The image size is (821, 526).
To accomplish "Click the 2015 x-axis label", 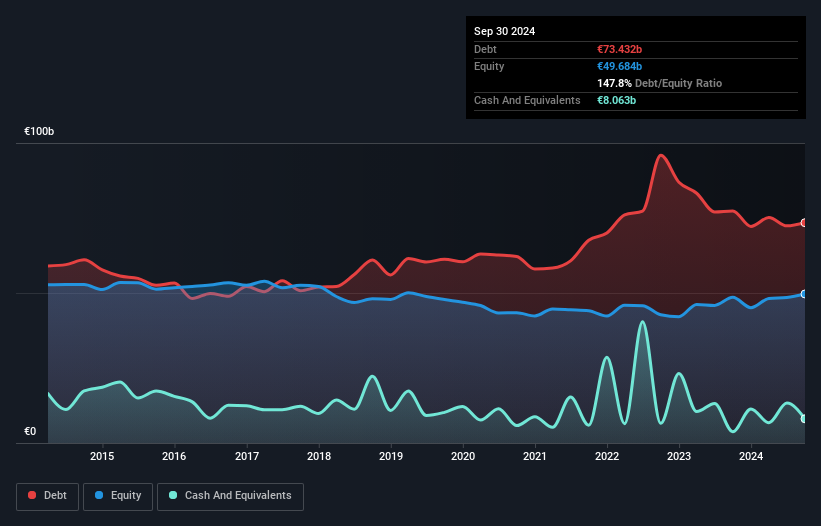I will click(x=102, y=456).
